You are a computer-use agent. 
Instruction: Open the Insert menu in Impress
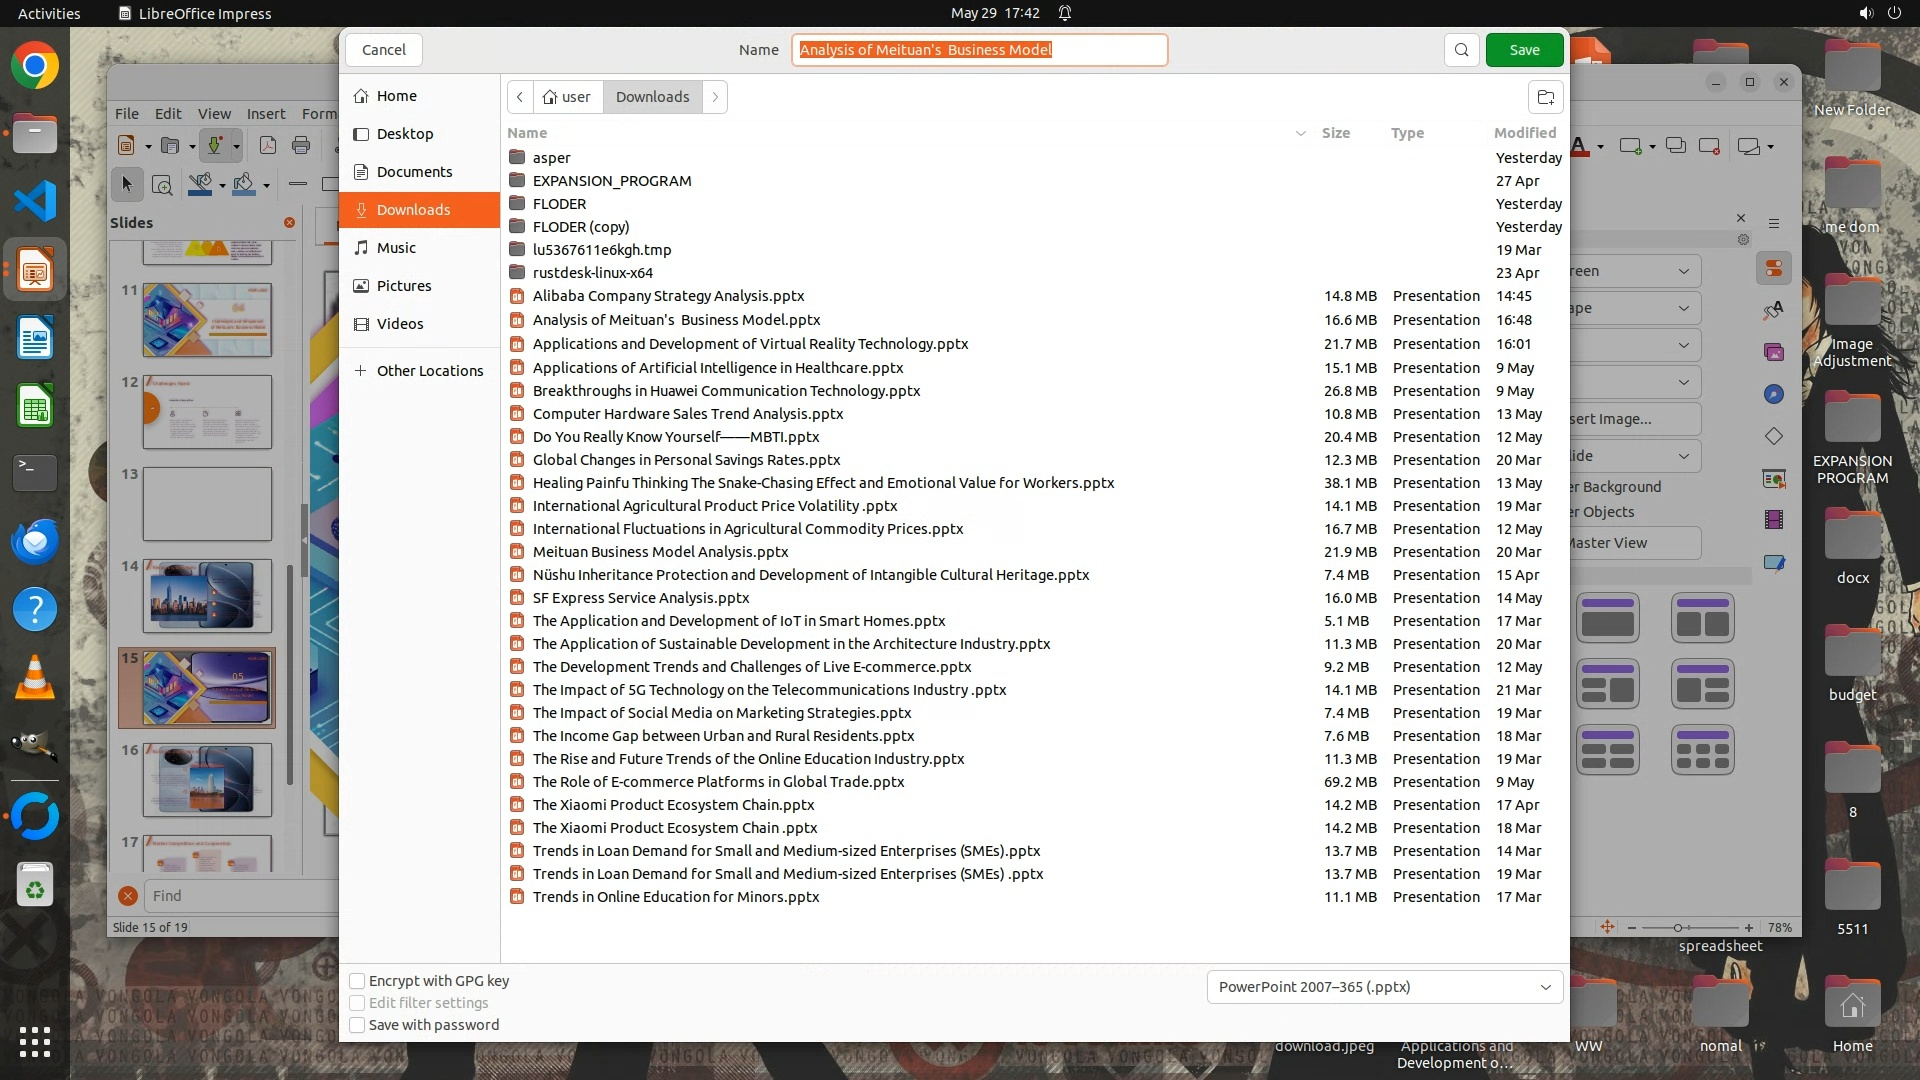point(266,114)
